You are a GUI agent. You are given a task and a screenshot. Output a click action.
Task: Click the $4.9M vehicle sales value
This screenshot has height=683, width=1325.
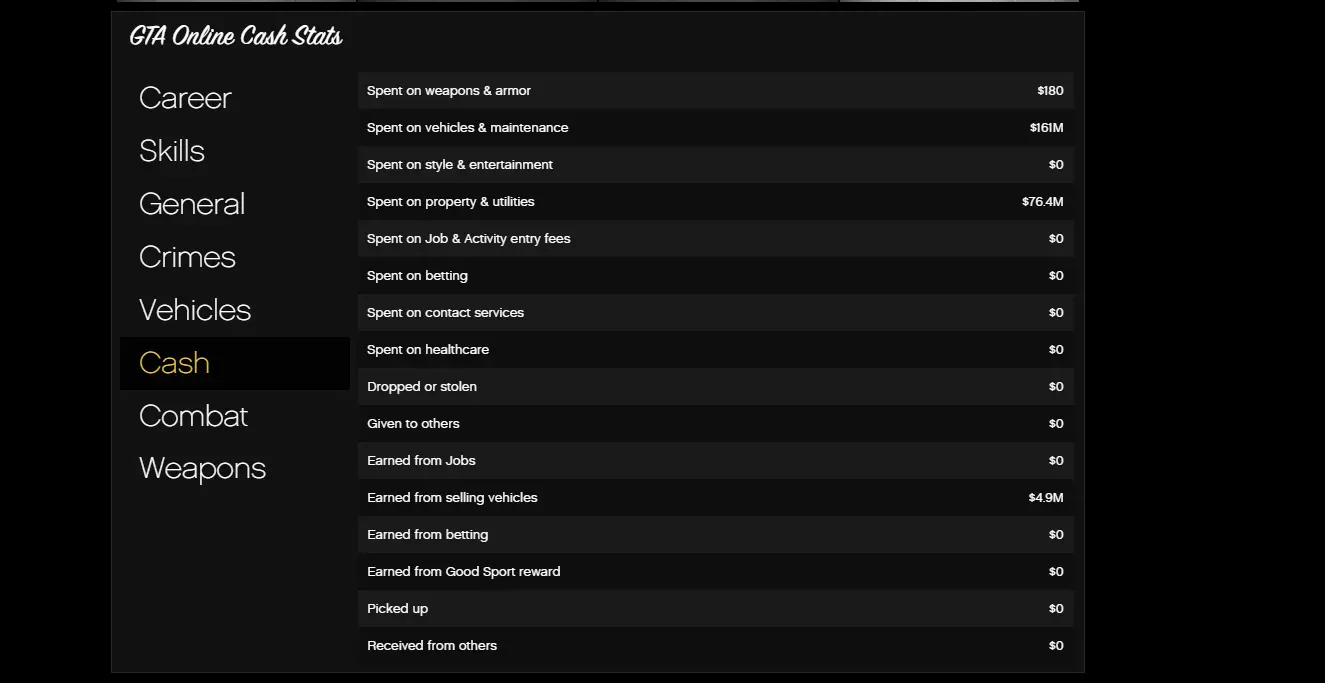1045,498
